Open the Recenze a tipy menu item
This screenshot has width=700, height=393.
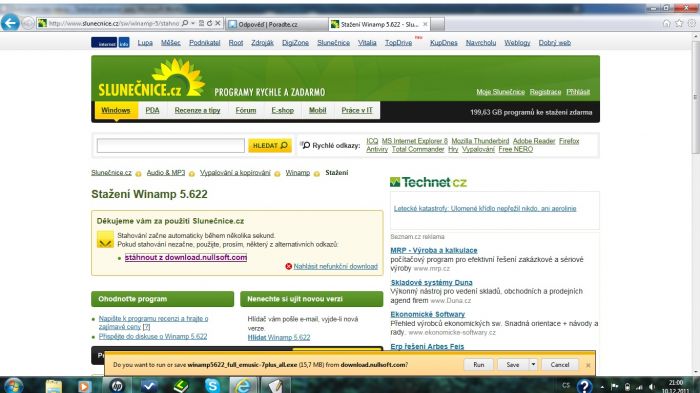197,110
